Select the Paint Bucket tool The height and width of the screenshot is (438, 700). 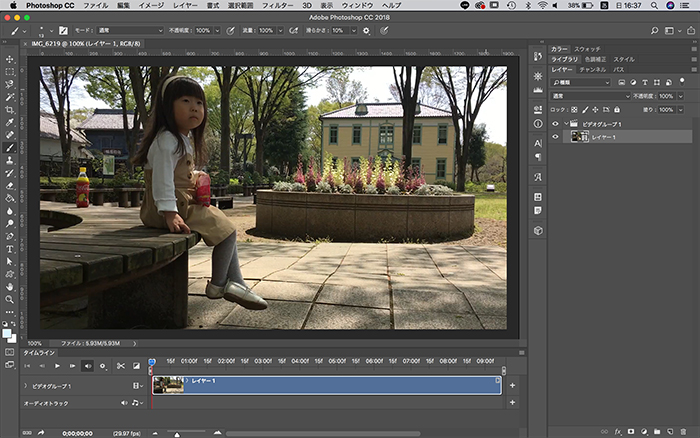pyautogui.click(x=9, y=198)
